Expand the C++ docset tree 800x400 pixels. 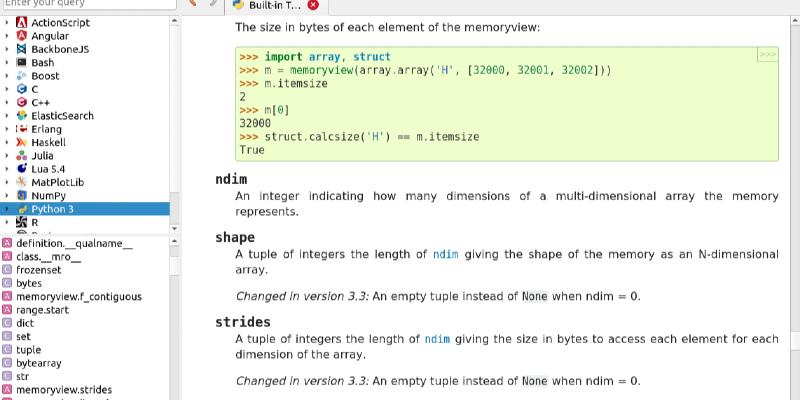pyautogui.click(x=7, y=102)
